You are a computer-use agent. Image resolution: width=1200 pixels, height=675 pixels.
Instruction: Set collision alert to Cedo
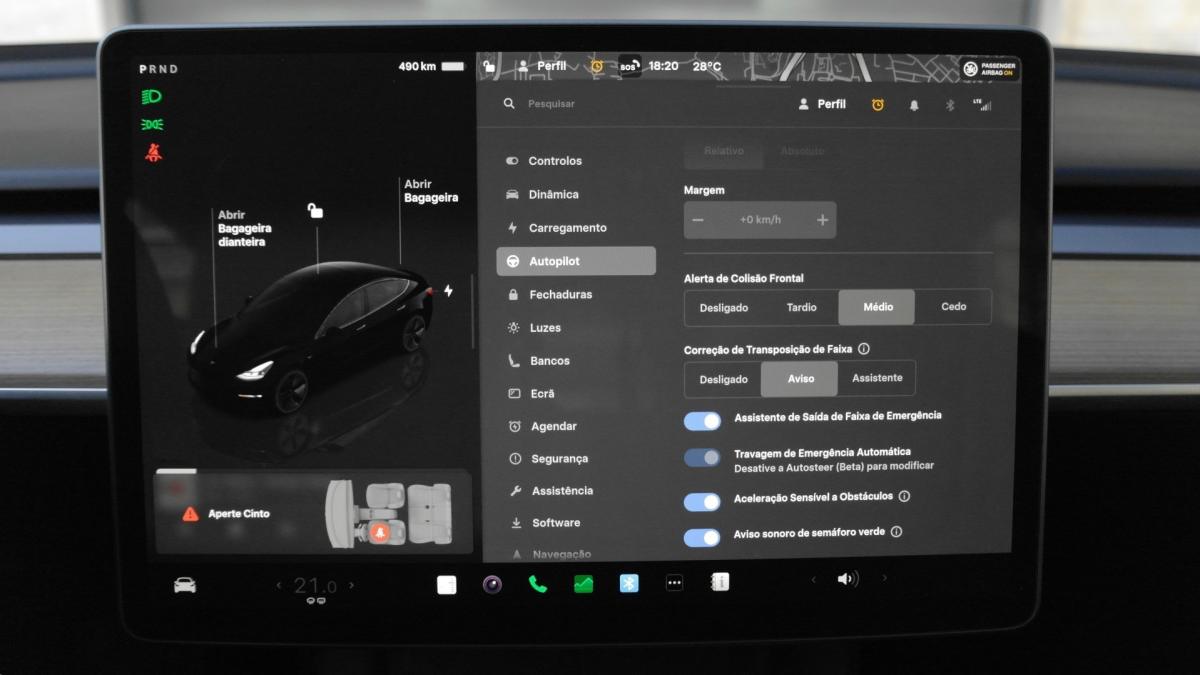[x=953, y=307]
